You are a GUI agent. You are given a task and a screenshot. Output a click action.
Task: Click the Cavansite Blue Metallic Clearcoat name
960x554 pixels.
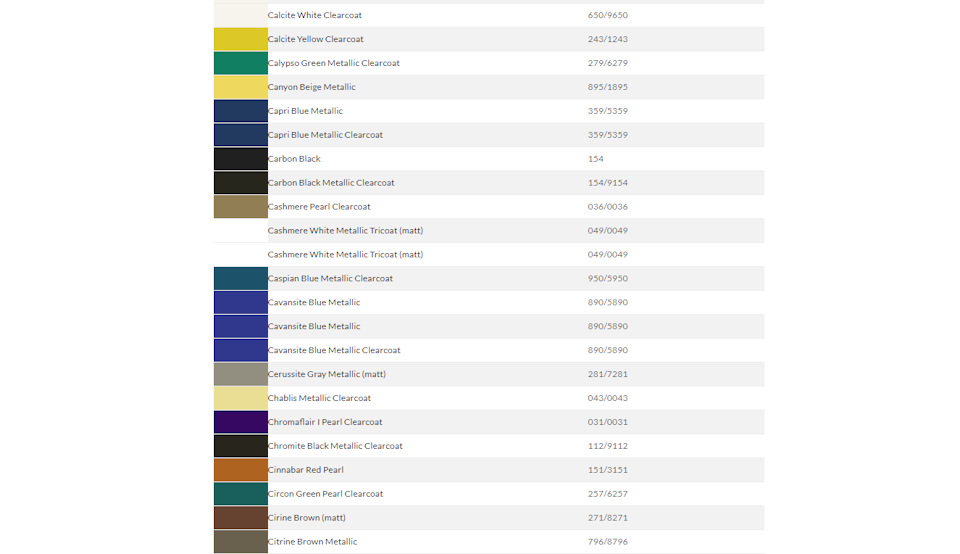[334, 350]
